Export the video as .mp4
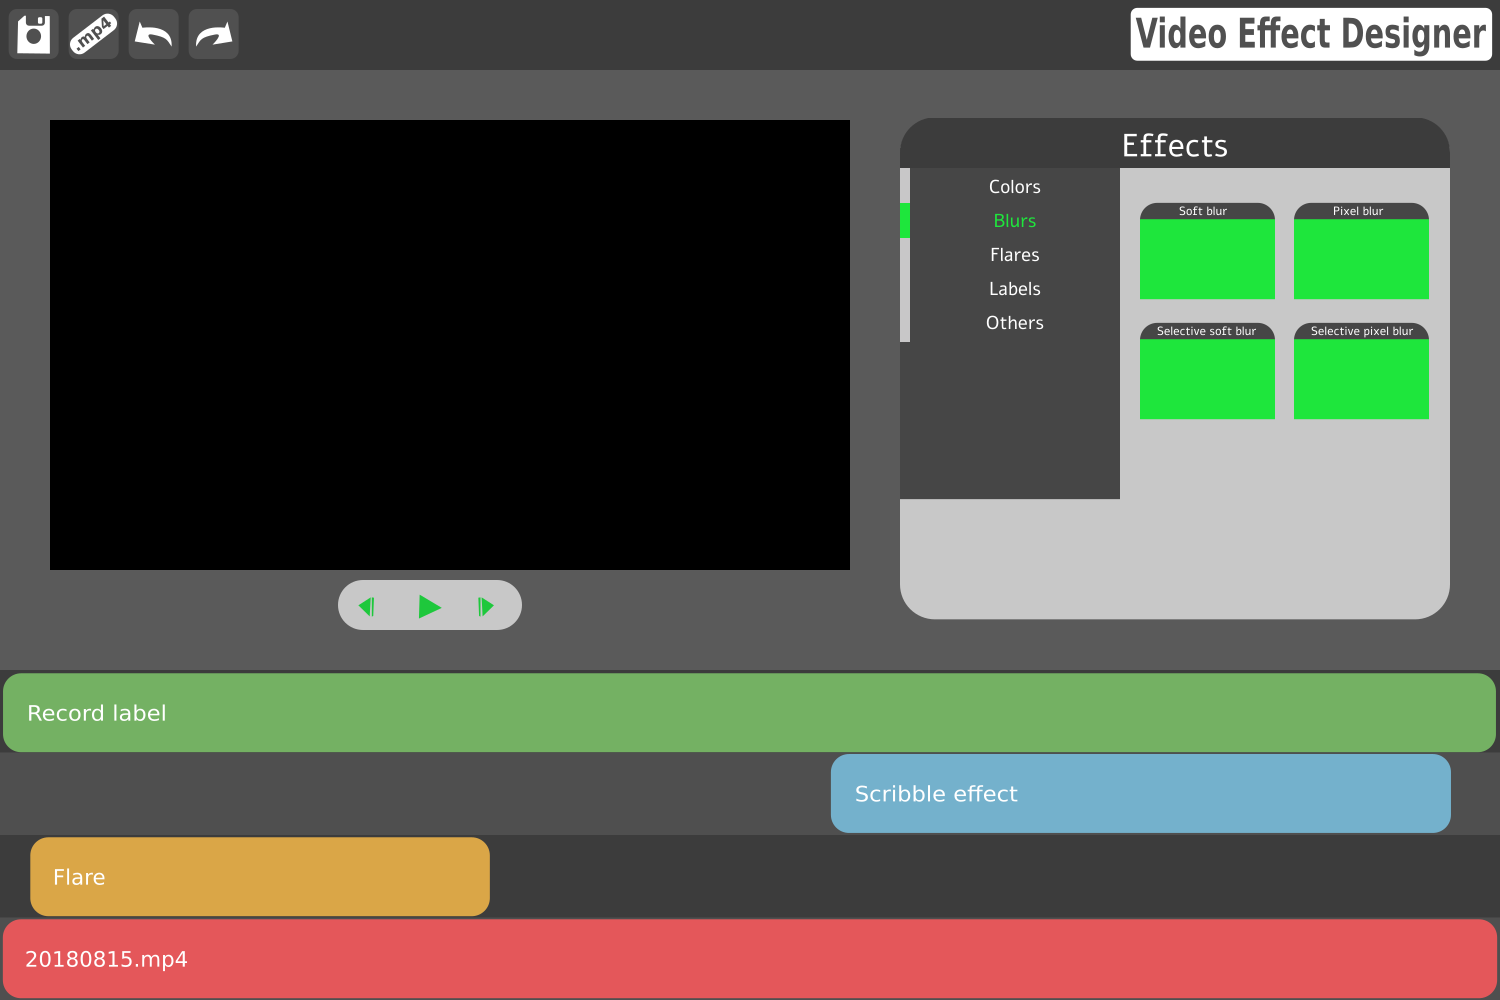This screenshot has width=1500, height=1000. pos(94,34)
